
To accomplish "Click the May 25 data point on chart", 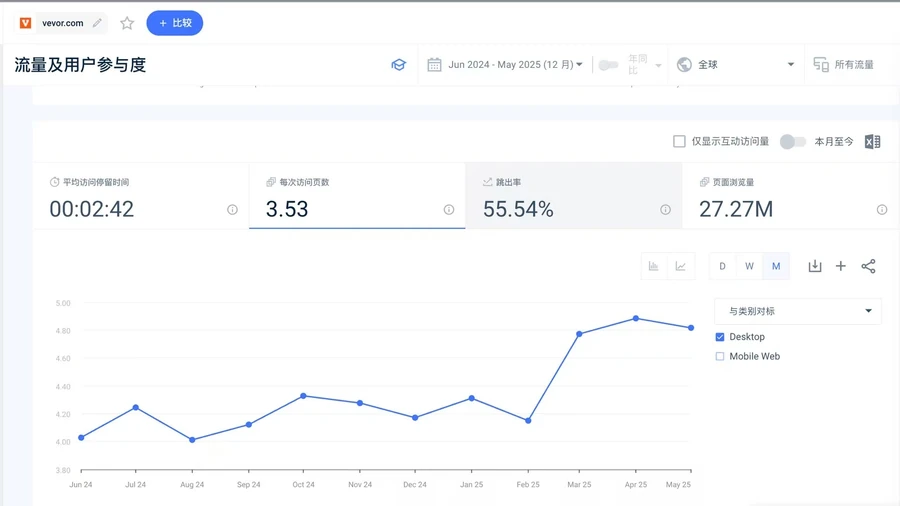I will pos(691,328).
